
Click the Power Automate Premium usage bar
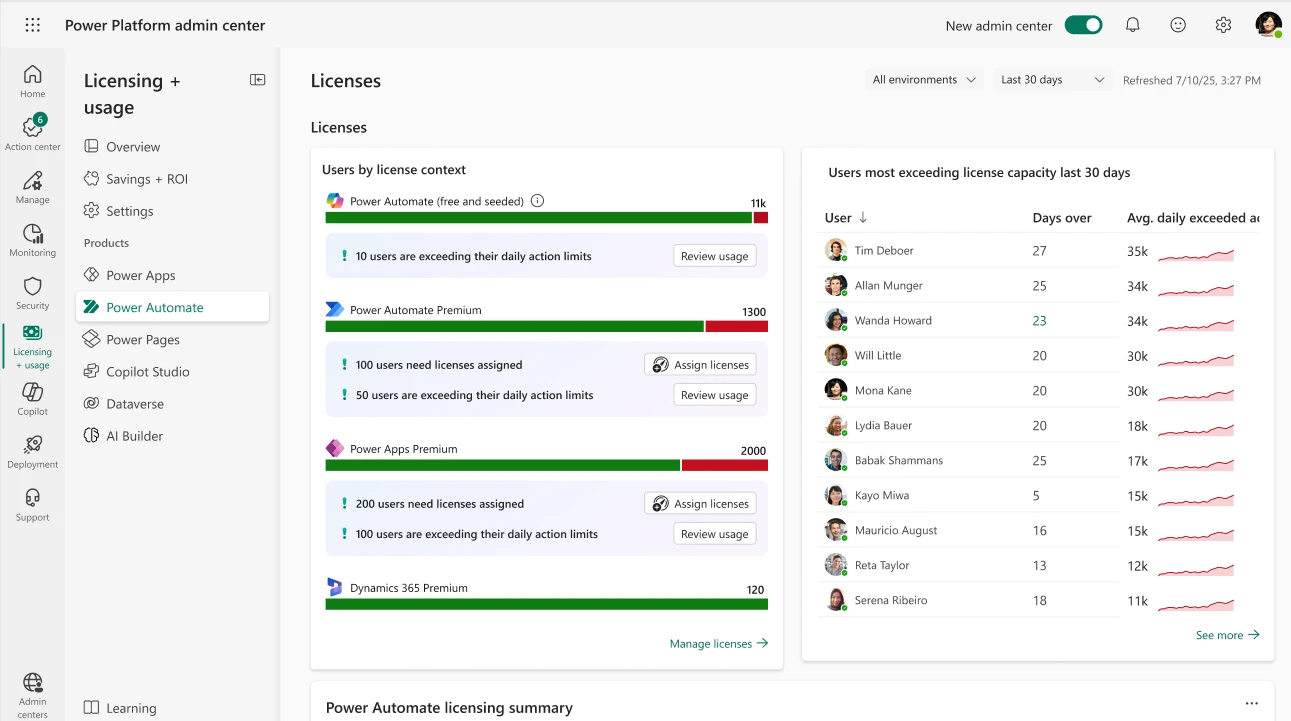(547, 326)
